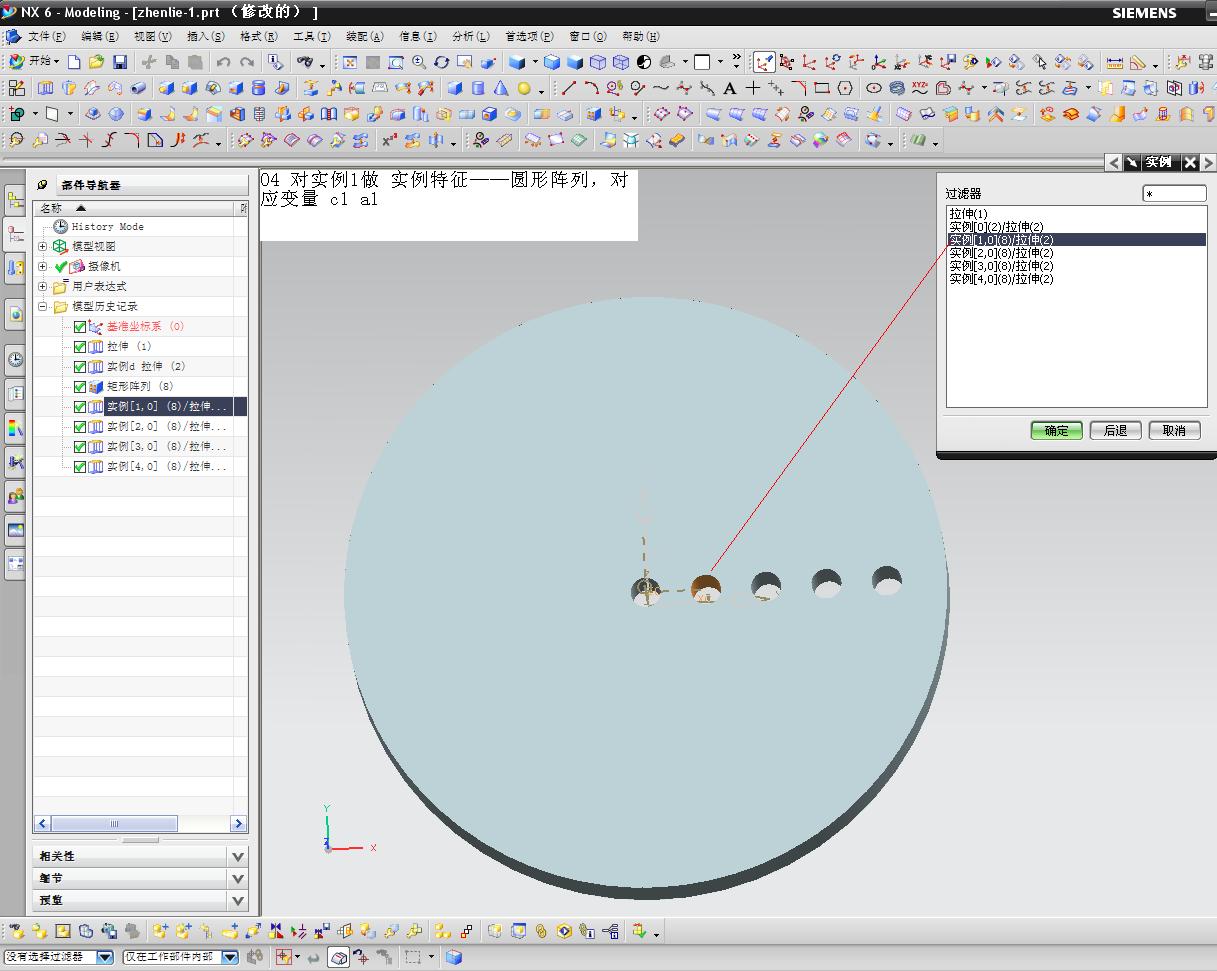Click the New file icon
The height and width of the screenshot is (971, 1217).
(x=74, y=62)
